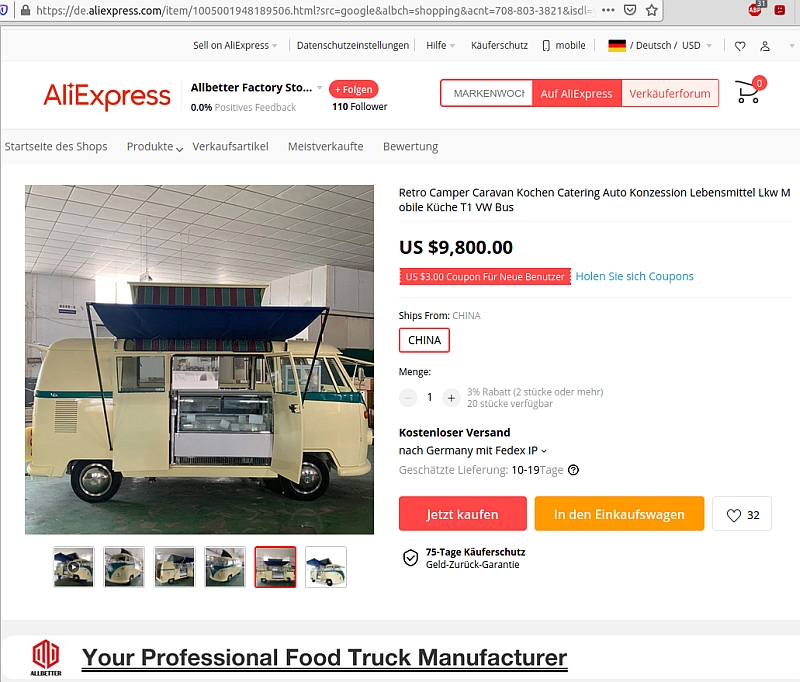Open the shopping cart icon
Screen dimensions: 800x682
(x=749, y=92)
